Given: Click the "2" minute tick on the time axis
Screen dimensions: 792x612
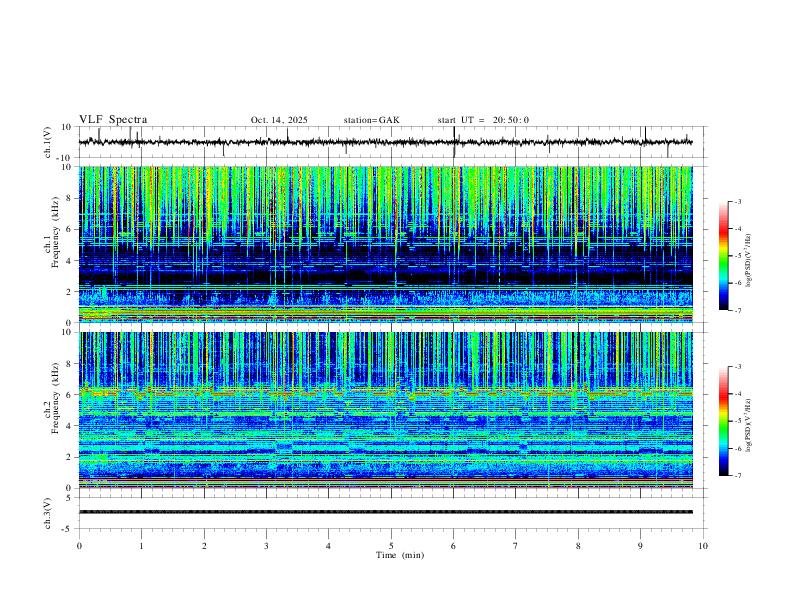Looking at the screenshot, I should pos(204,546).
